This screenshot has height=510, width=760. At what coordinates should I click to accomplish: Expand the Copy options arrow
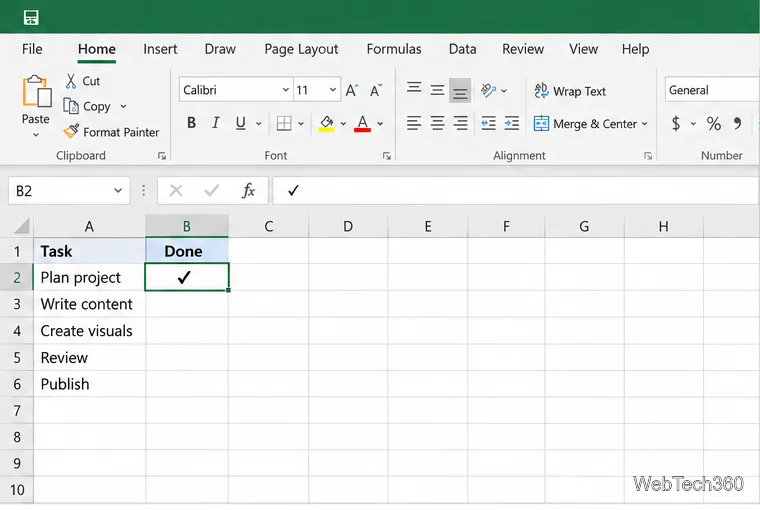(123, 106)
